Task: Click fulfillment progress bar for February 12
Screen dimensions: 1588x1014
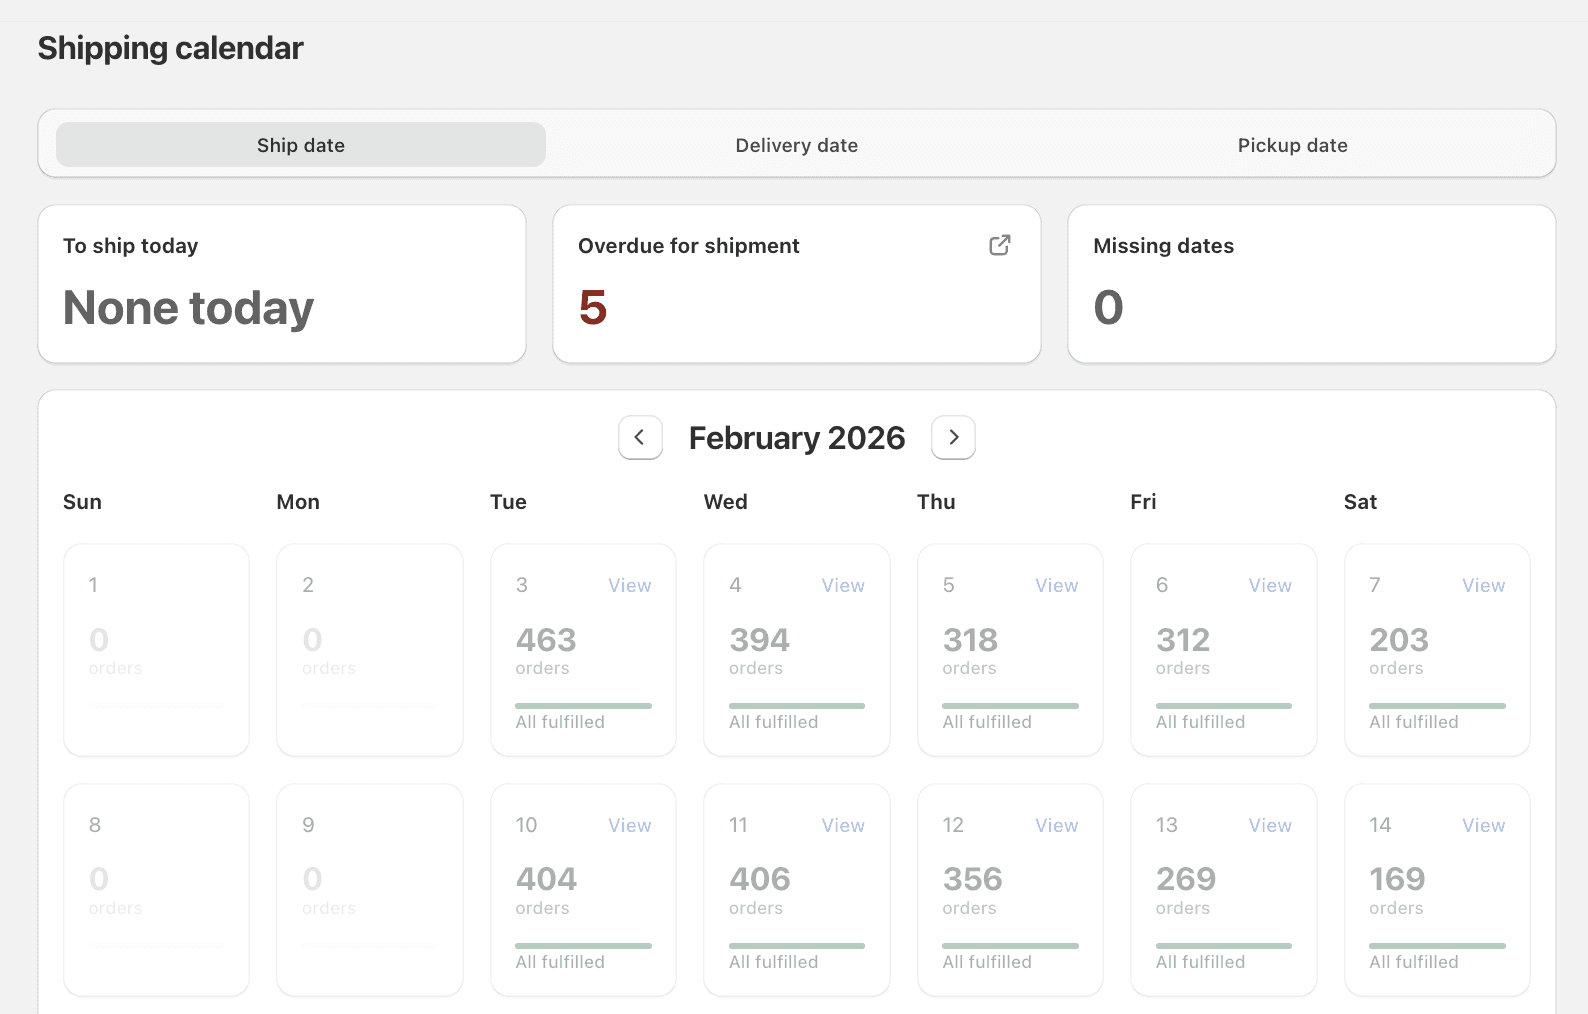Action: (x=1010, y=946)
